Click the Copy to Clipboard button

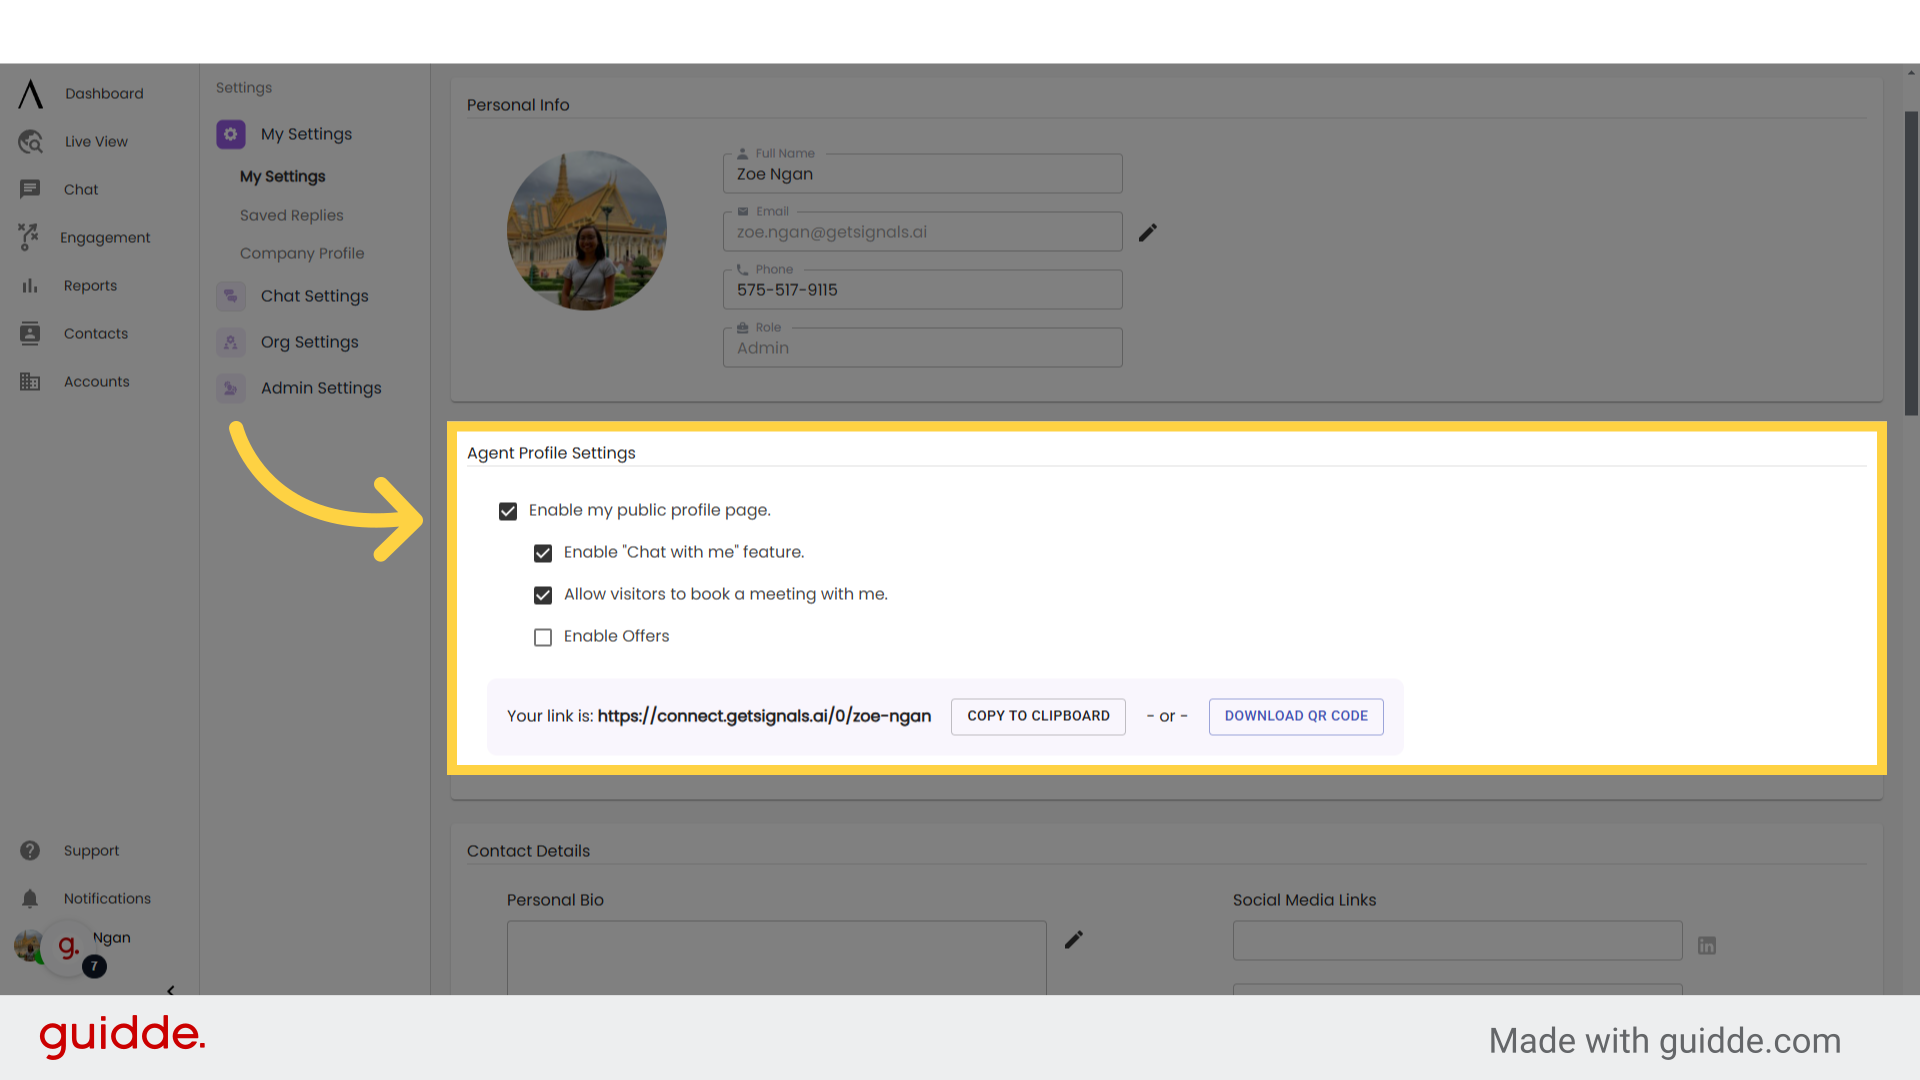coord(1038,716)
